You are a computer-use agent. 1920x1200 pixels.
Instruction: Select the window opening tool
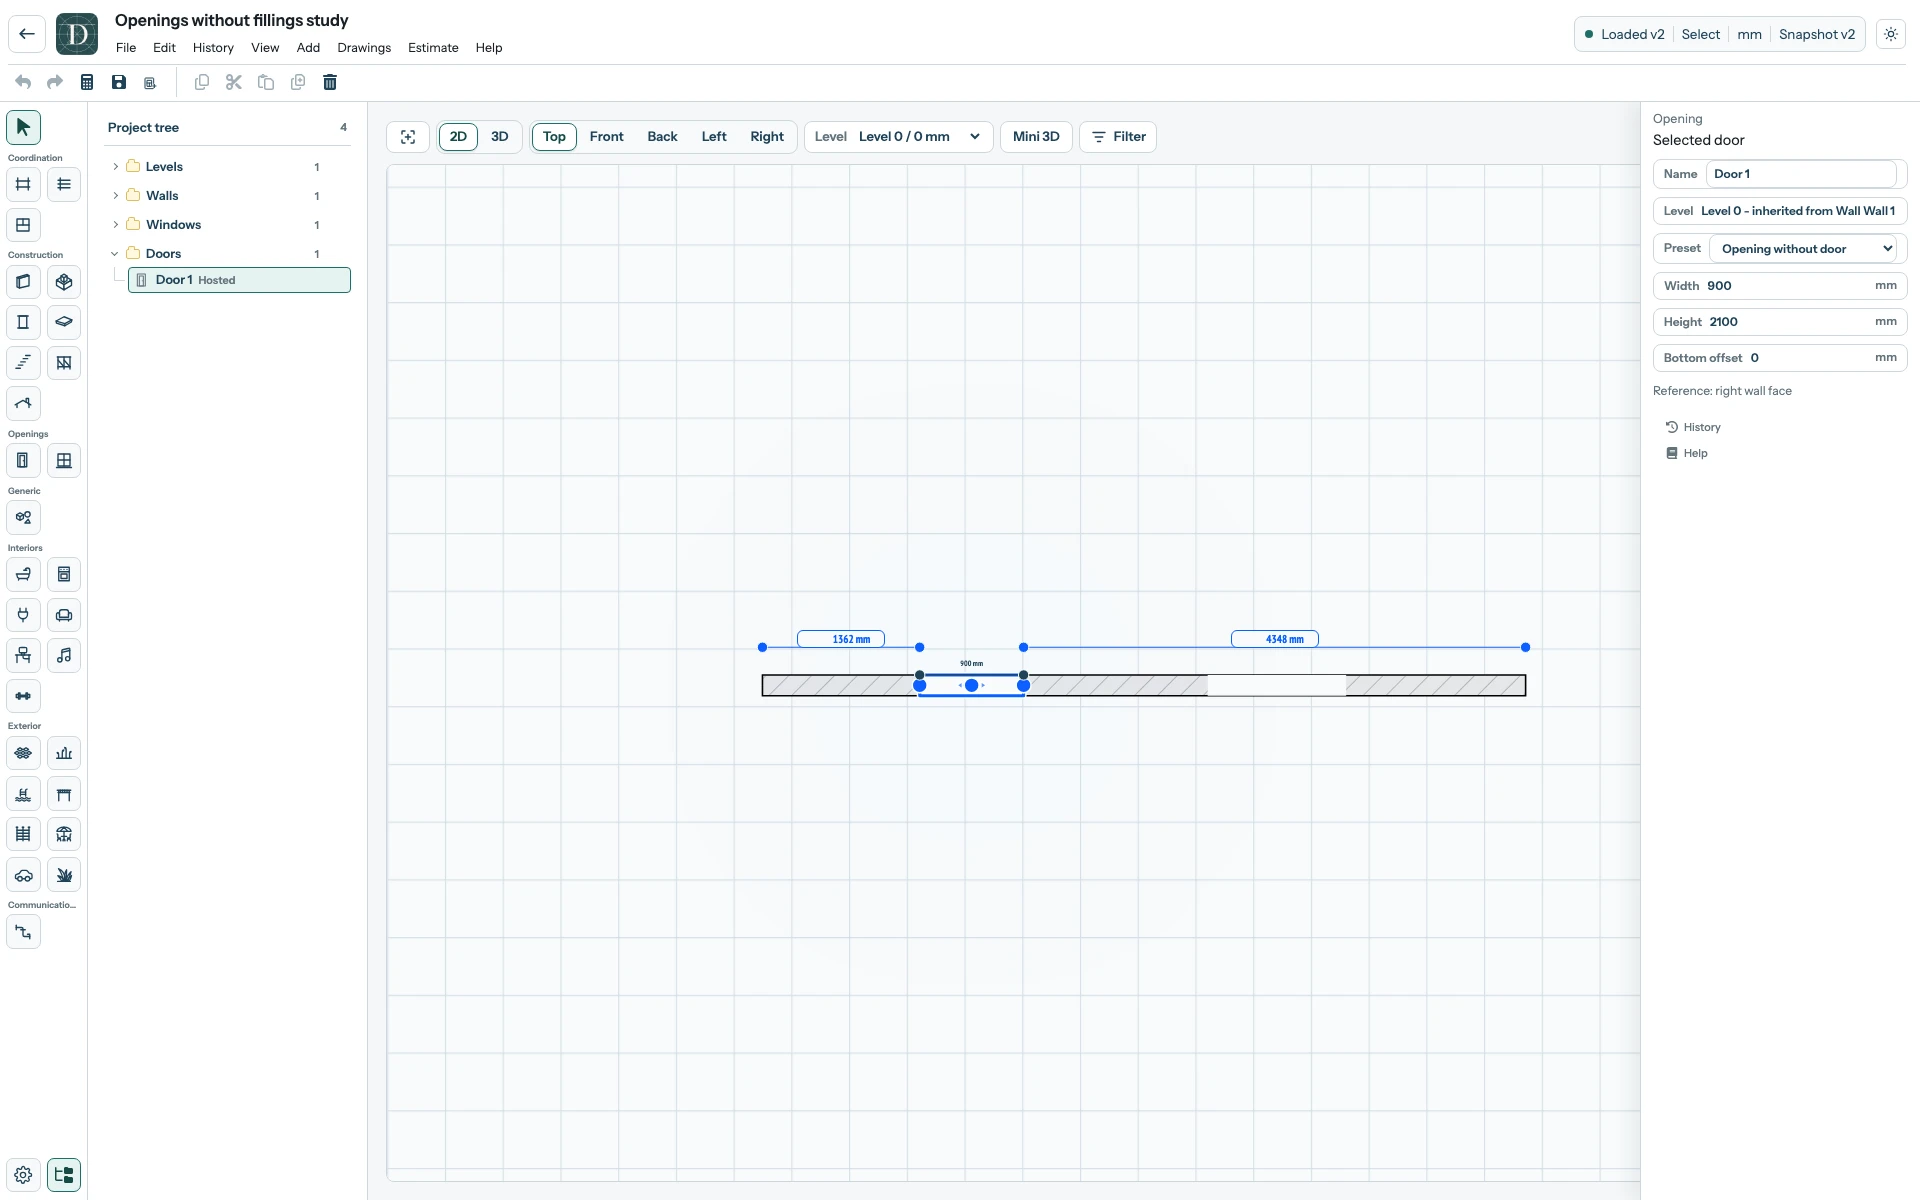(64, 461)
